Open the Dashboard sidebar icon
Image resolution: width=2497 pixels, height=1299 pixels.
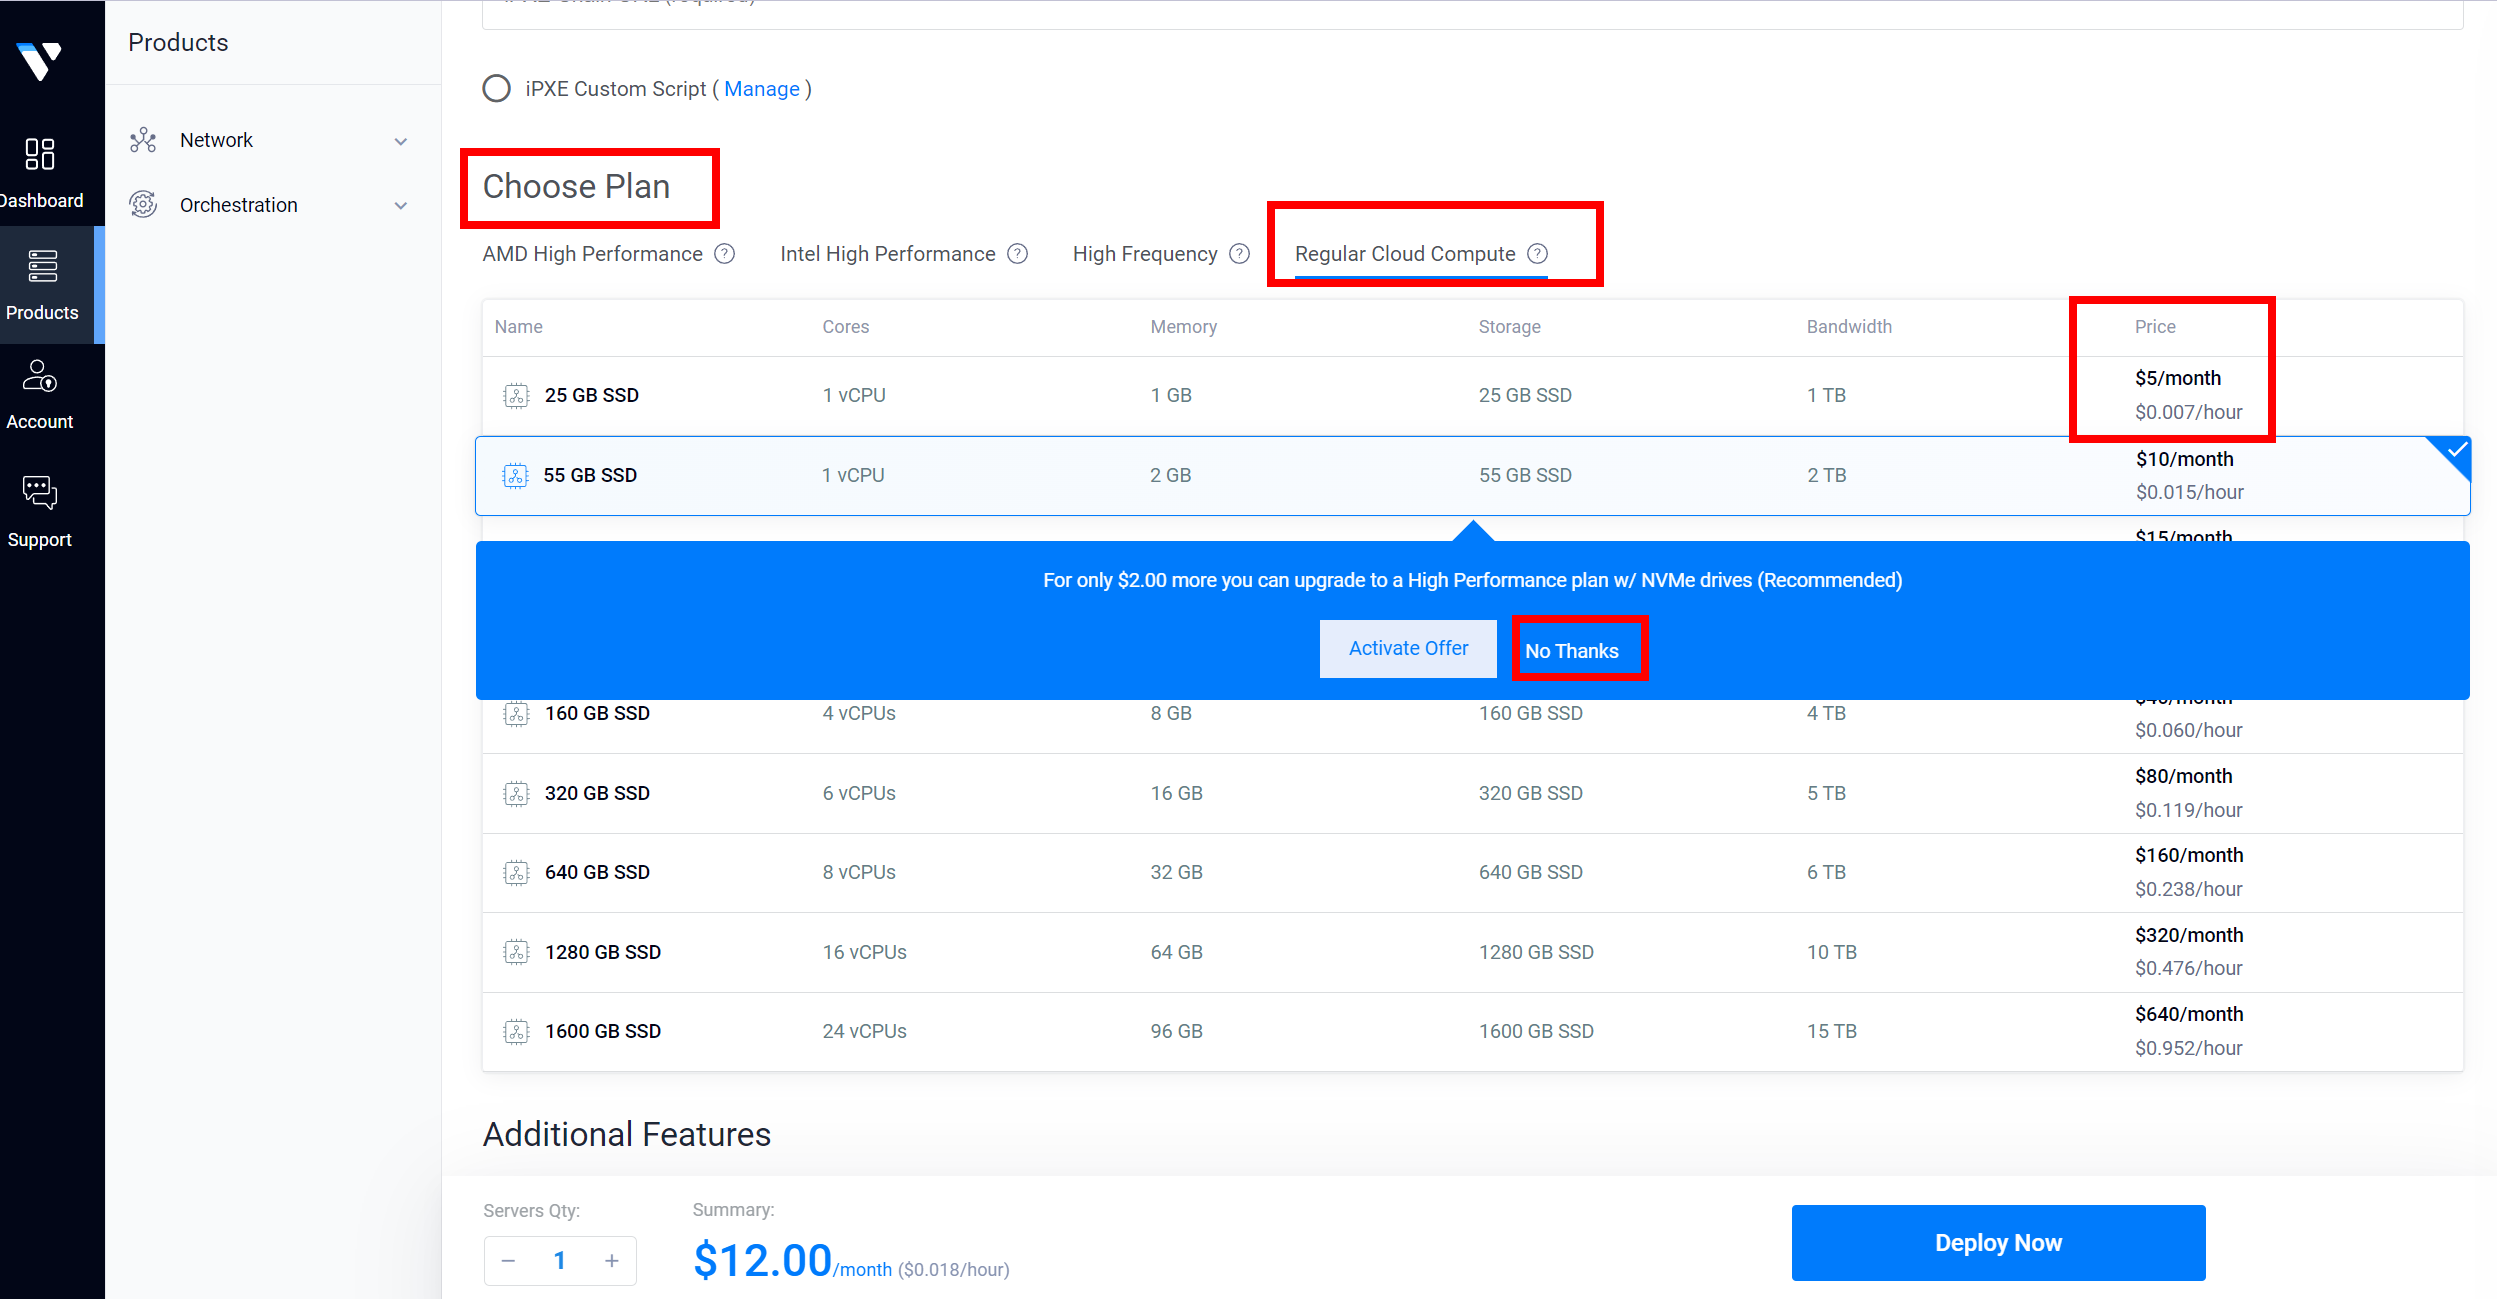coord(40,154)
